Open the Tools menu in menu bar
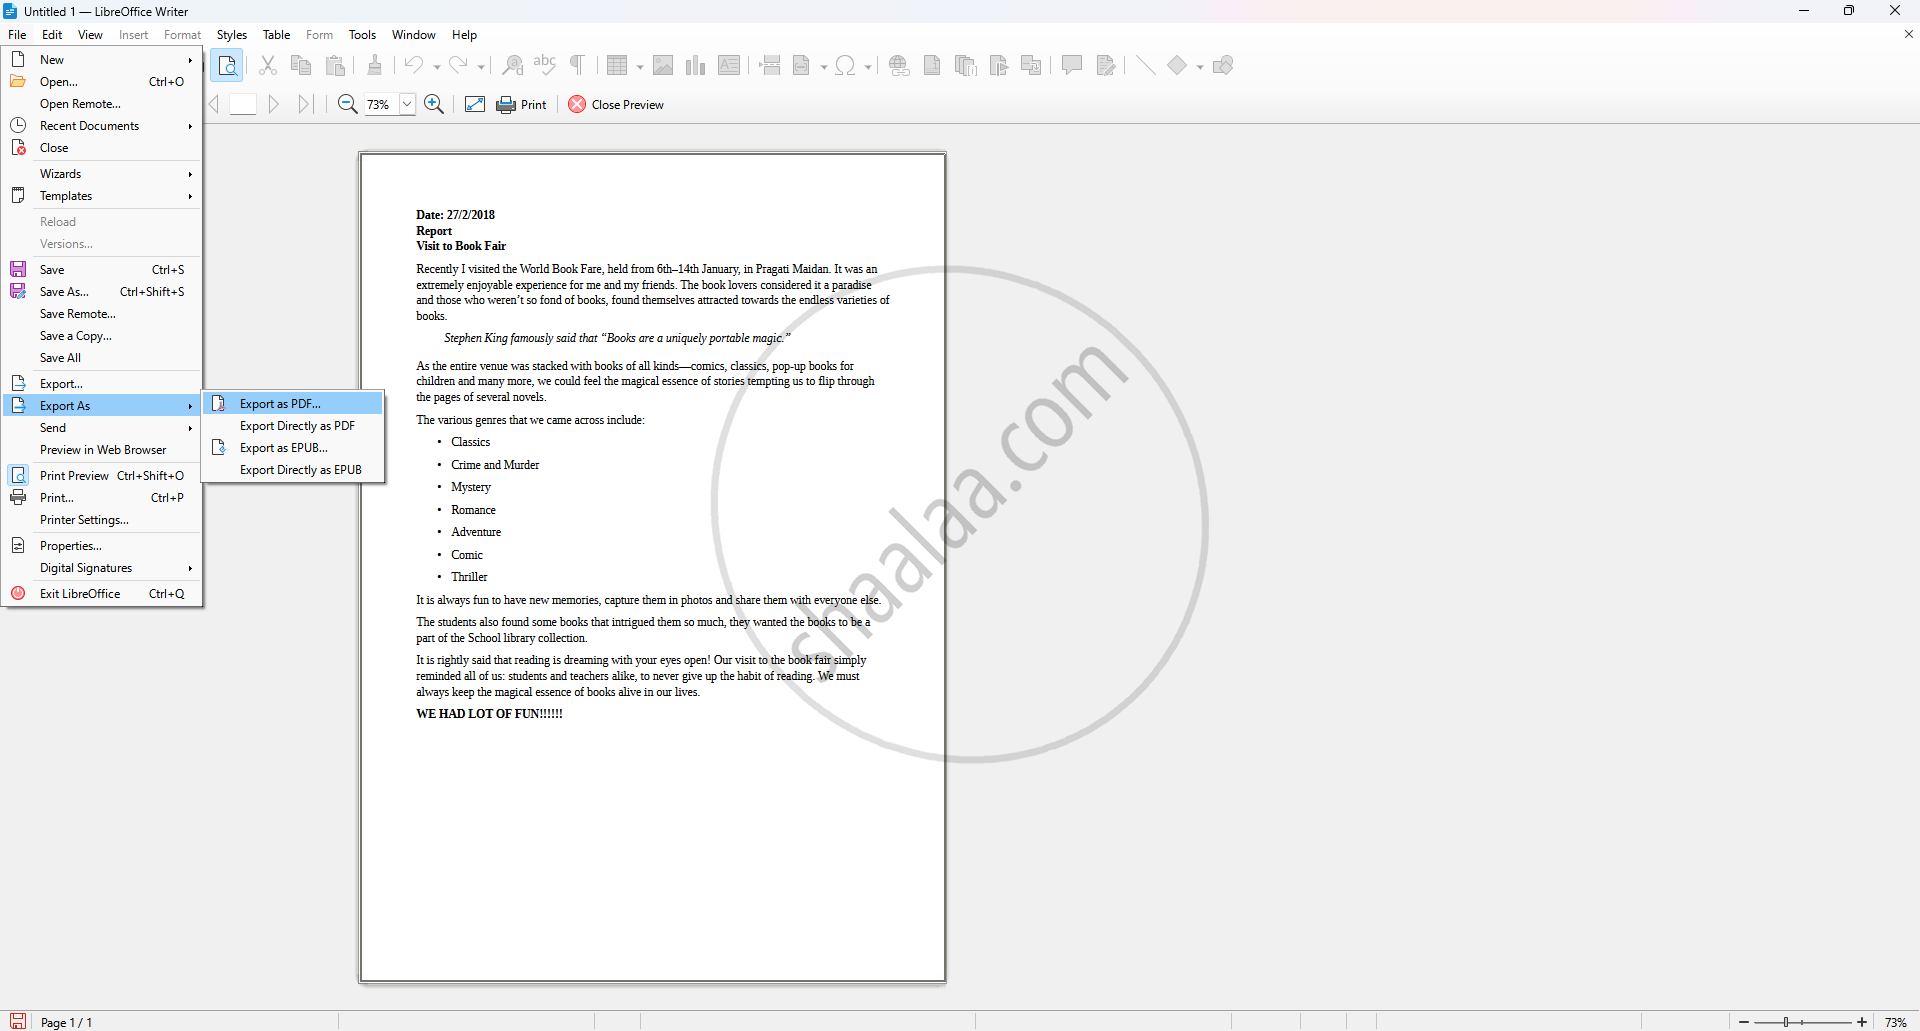This screenshot has height=1031, width=1920. tap(362, 35)
